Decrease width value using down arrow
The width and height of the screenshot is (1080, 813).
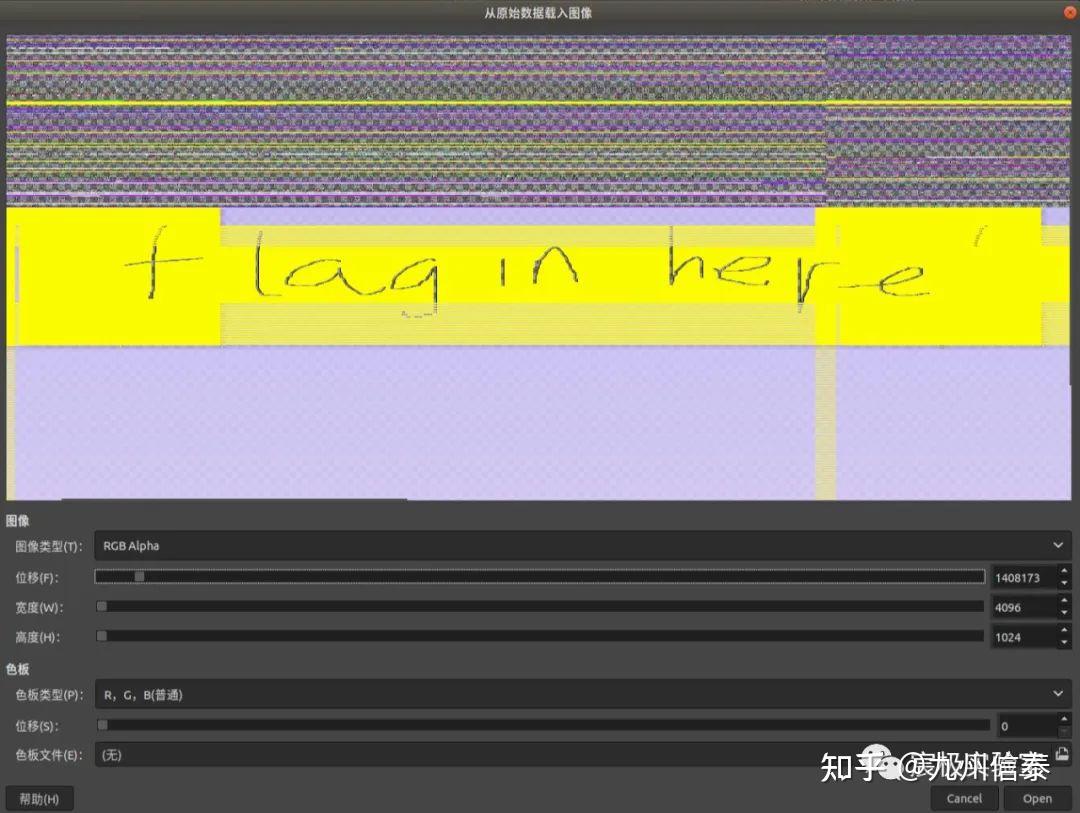1064,613
